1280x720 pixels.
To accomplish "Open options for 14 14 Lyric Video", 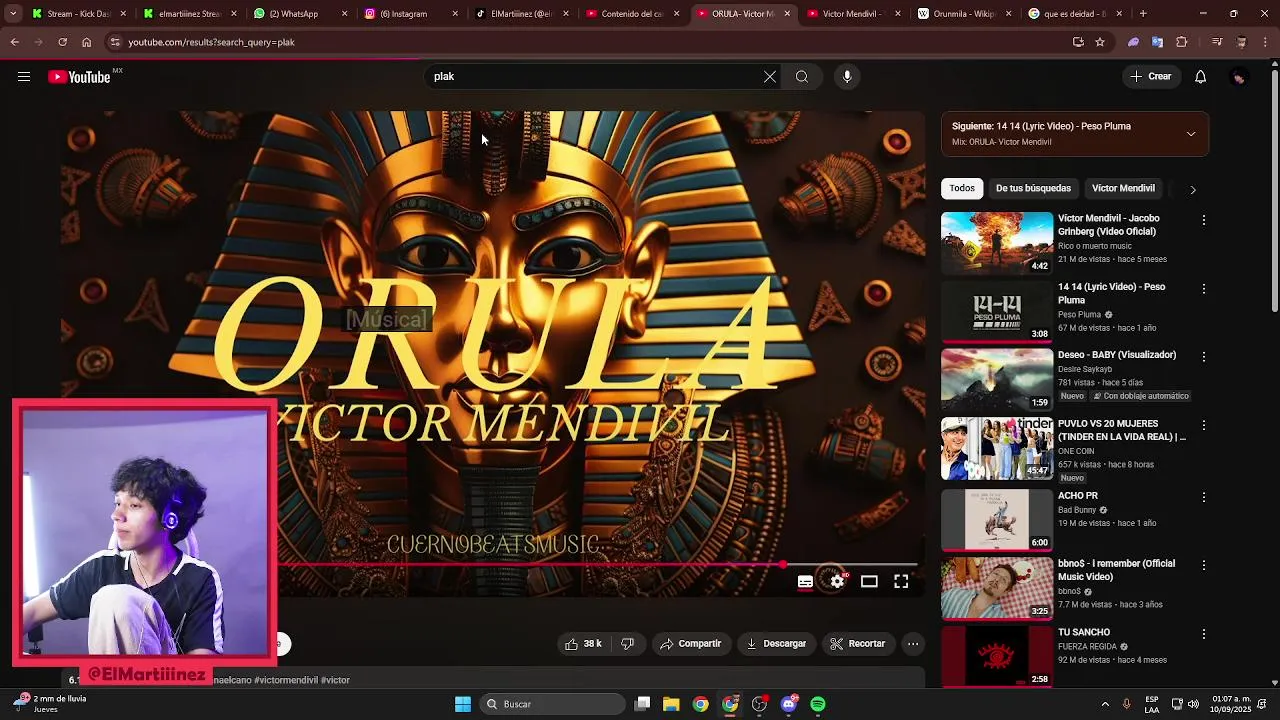I will (1204, 289).
